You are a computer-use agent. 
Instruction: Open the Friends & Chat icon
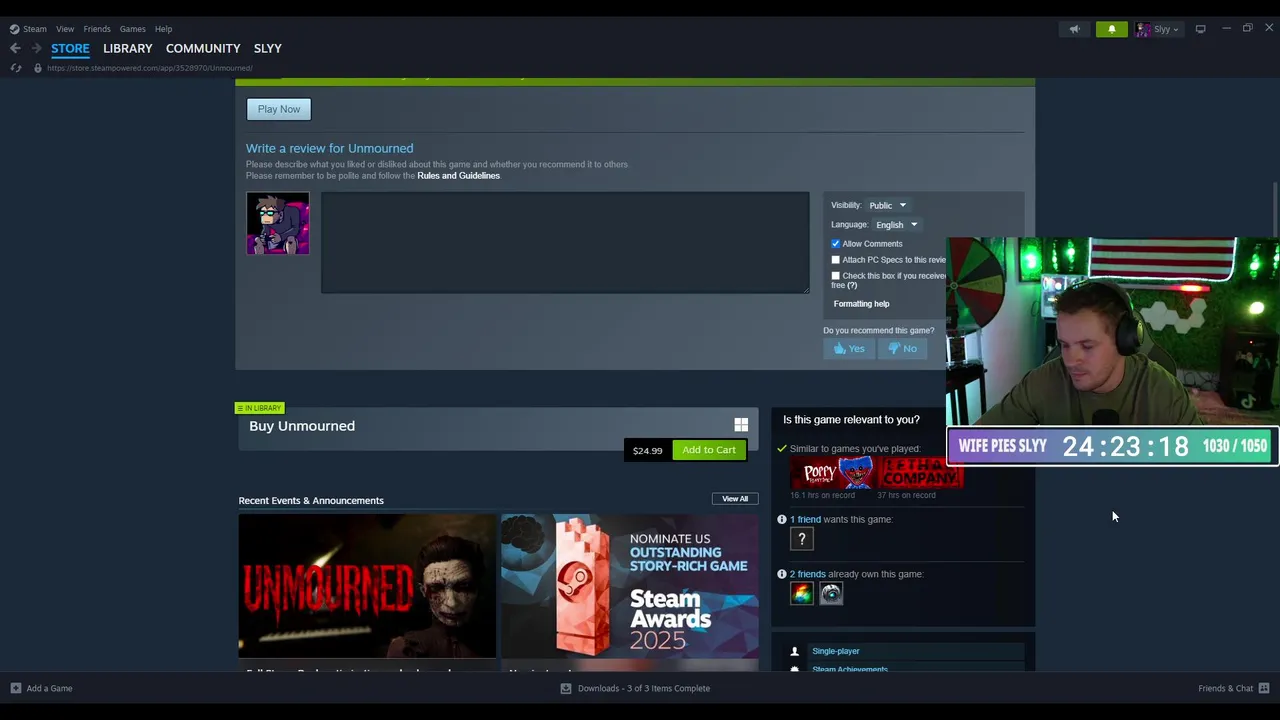click(1264, 688)
